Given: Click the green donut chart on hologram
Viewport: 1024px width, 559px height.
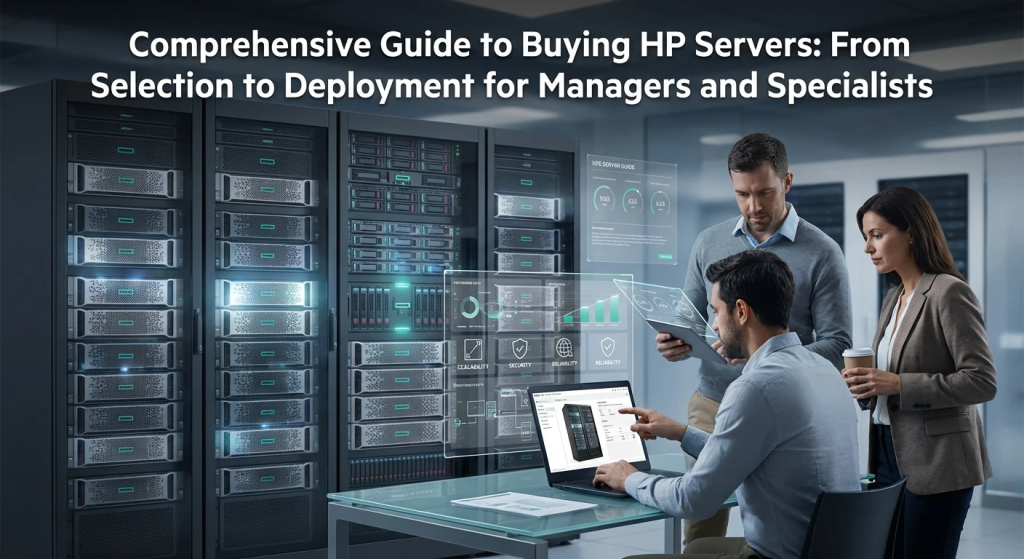Looking at the screenshot, I should pos(470,307).
